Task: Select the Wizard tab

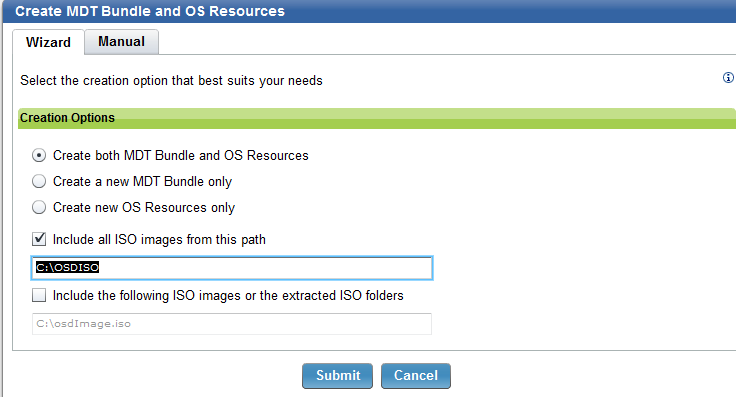Action: (x=48, y=42)
